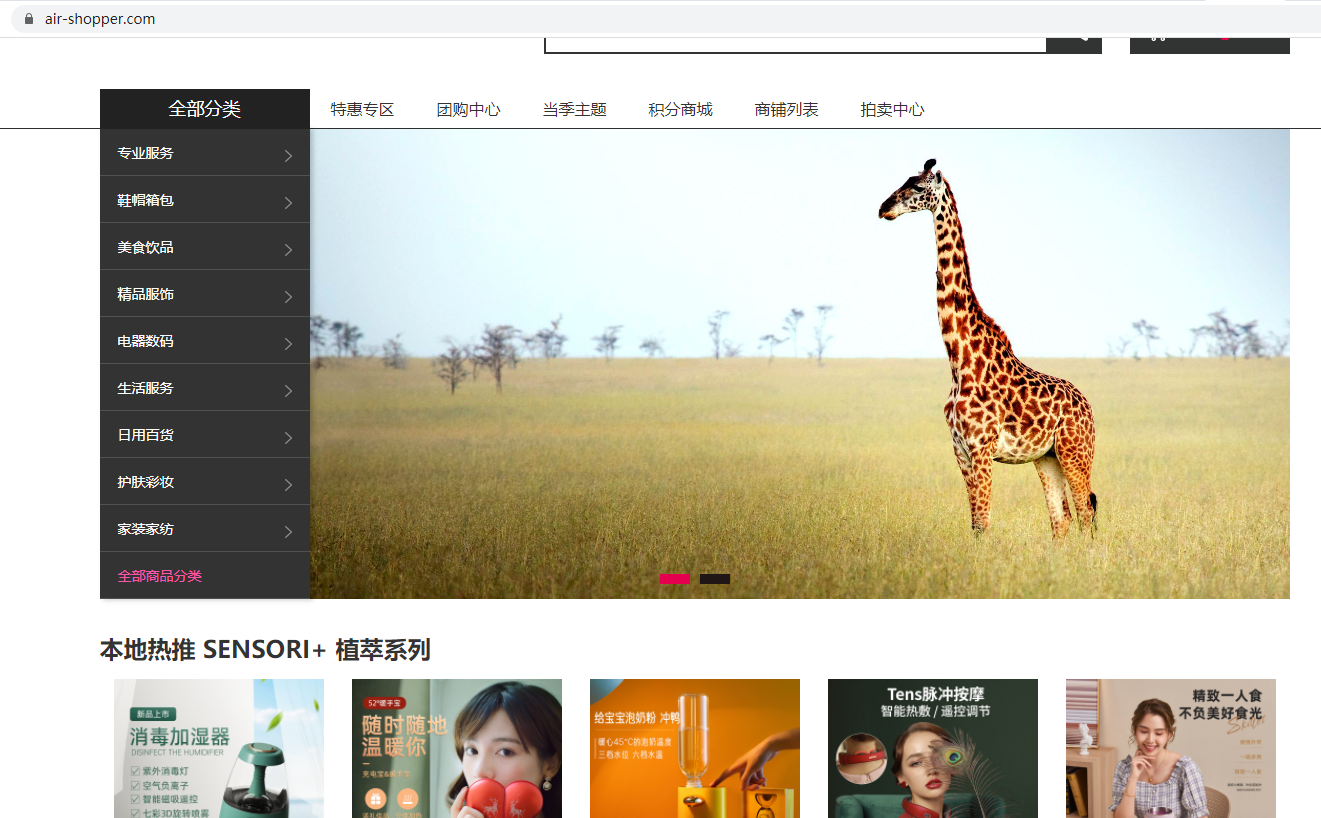Click the 全部商品分类 link

160,576
